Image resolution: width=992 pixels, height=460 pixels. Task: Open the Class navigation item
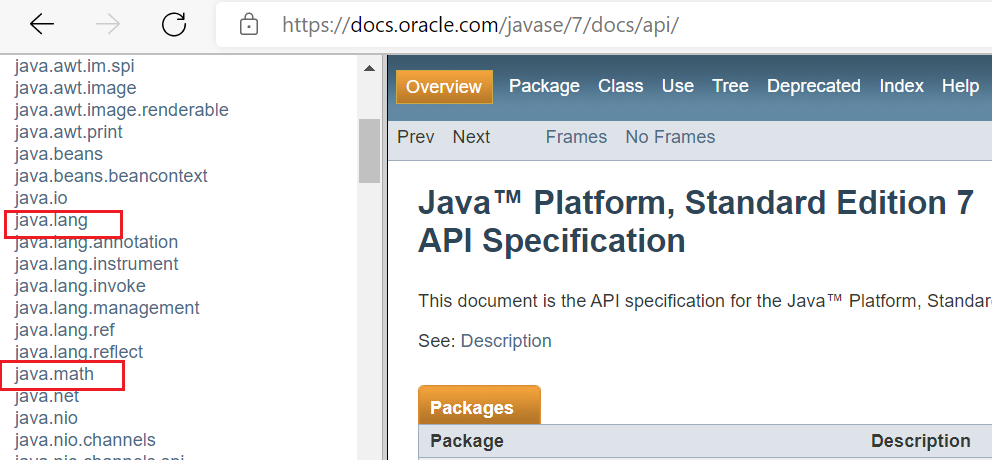coord(621,86)
